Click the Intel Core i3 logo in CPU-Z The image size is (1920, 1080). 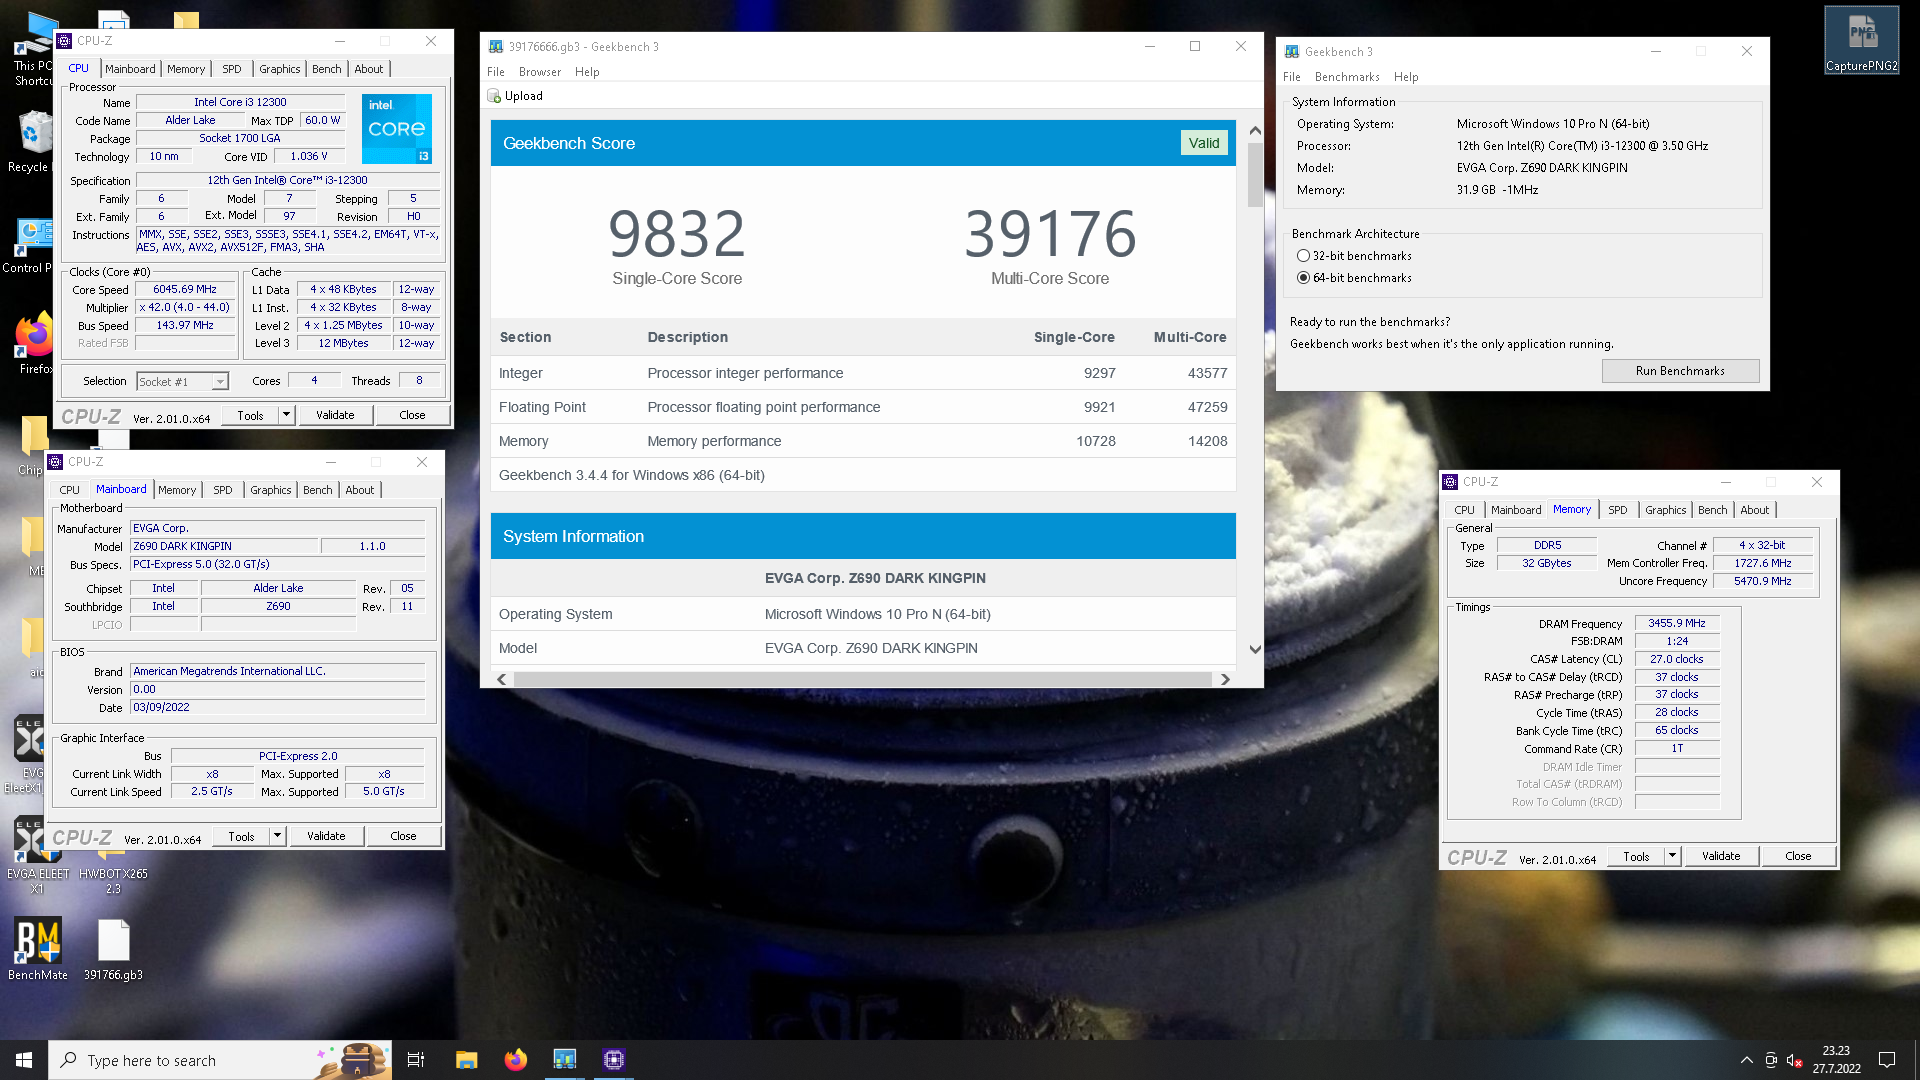(x=397, y=129)
